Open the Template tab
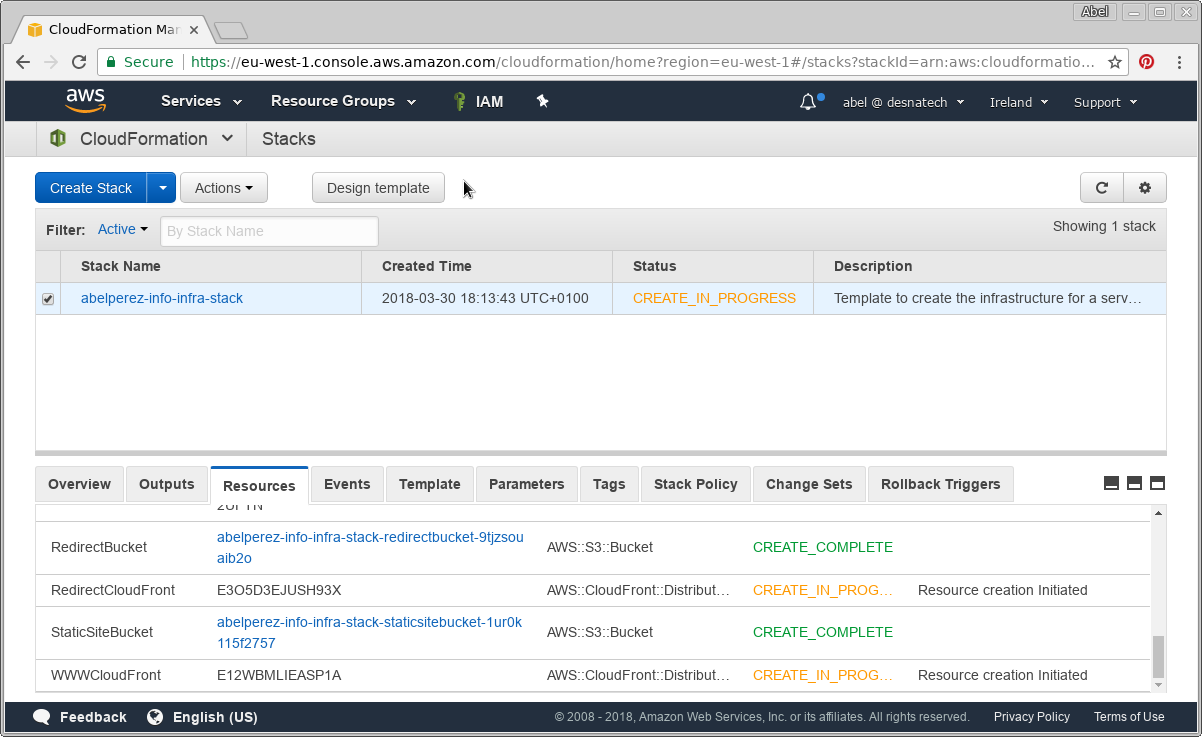This screenshot has height=737, width=1202. pos(430,484)
